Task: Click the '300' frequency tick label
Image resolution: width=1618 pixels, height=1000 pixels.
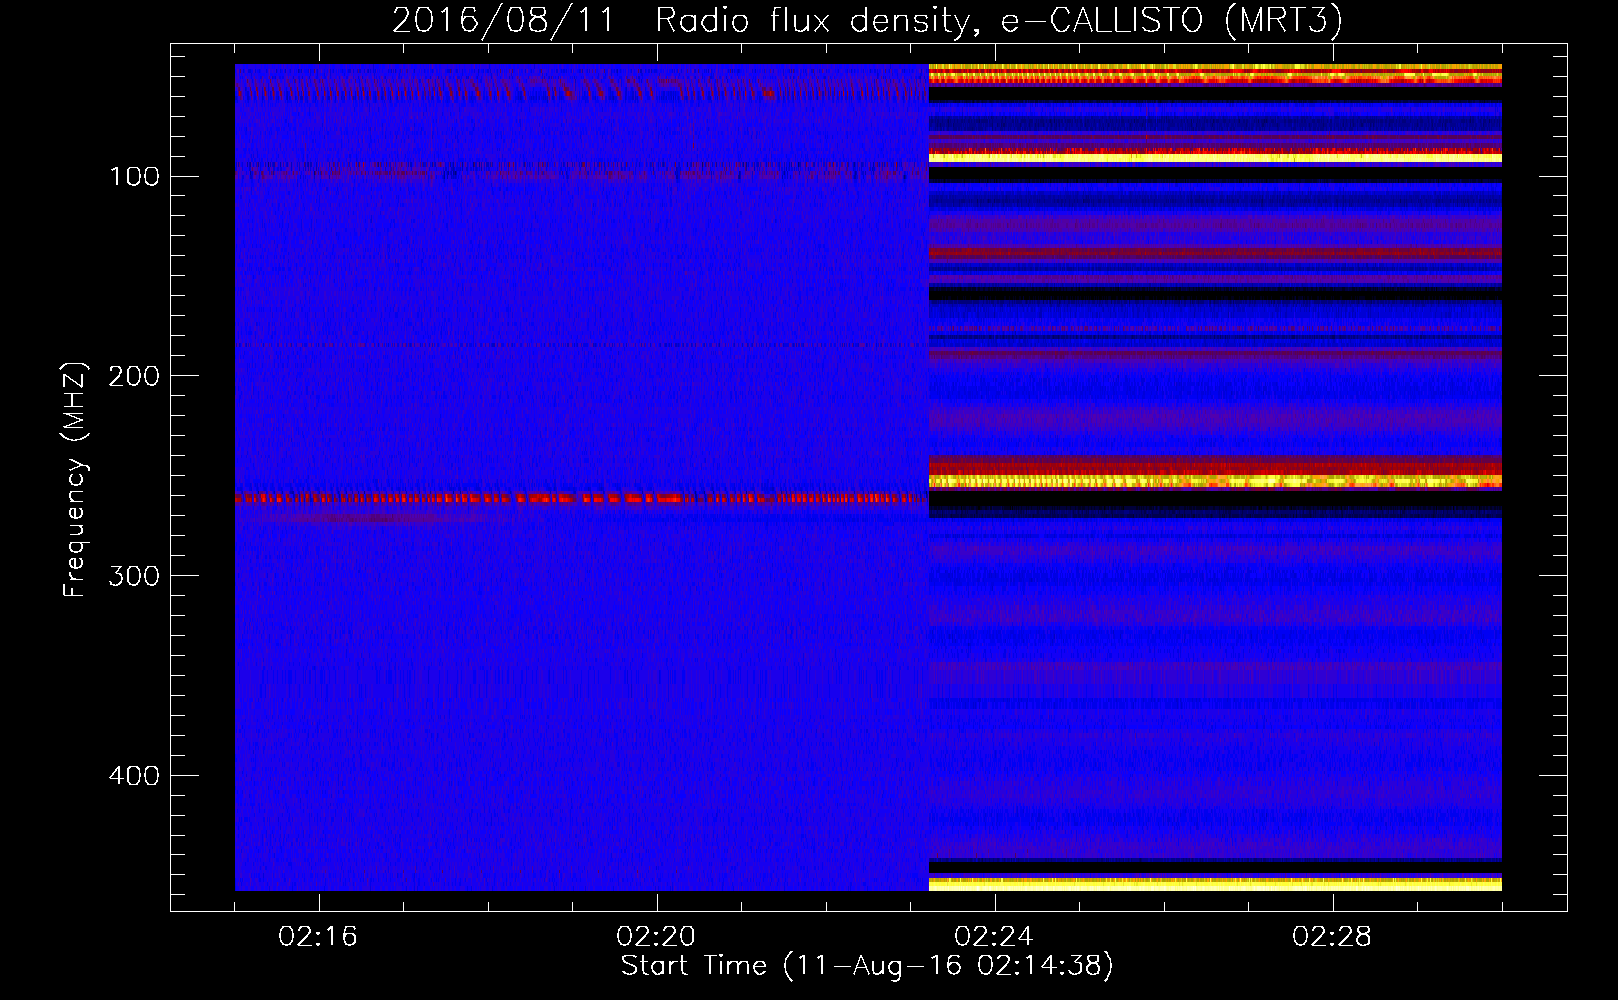Action: (x=134, y=576)
